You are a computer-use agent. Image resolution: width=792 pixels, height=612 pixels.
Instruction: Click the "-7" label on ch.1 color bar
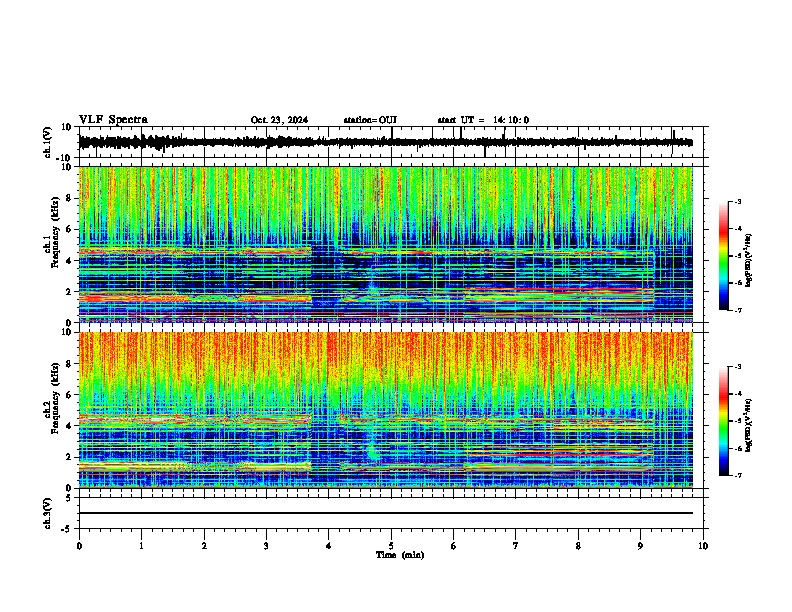point(737,311)
